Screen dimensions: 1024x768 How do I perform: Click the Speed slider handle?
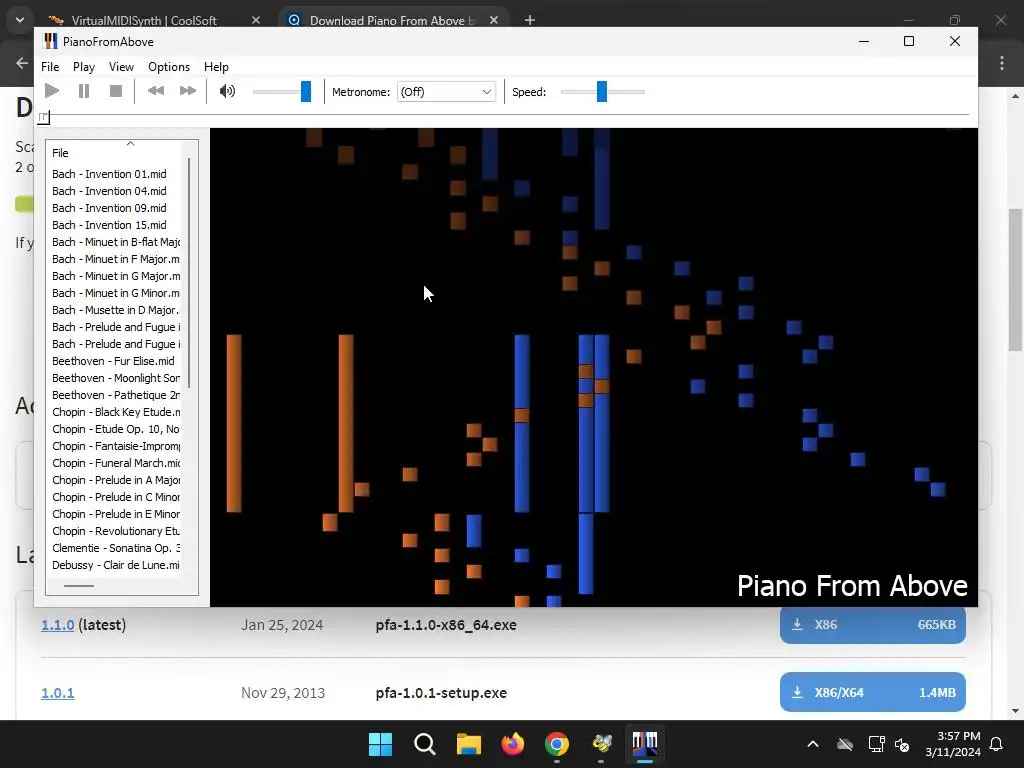click(602, 91)
